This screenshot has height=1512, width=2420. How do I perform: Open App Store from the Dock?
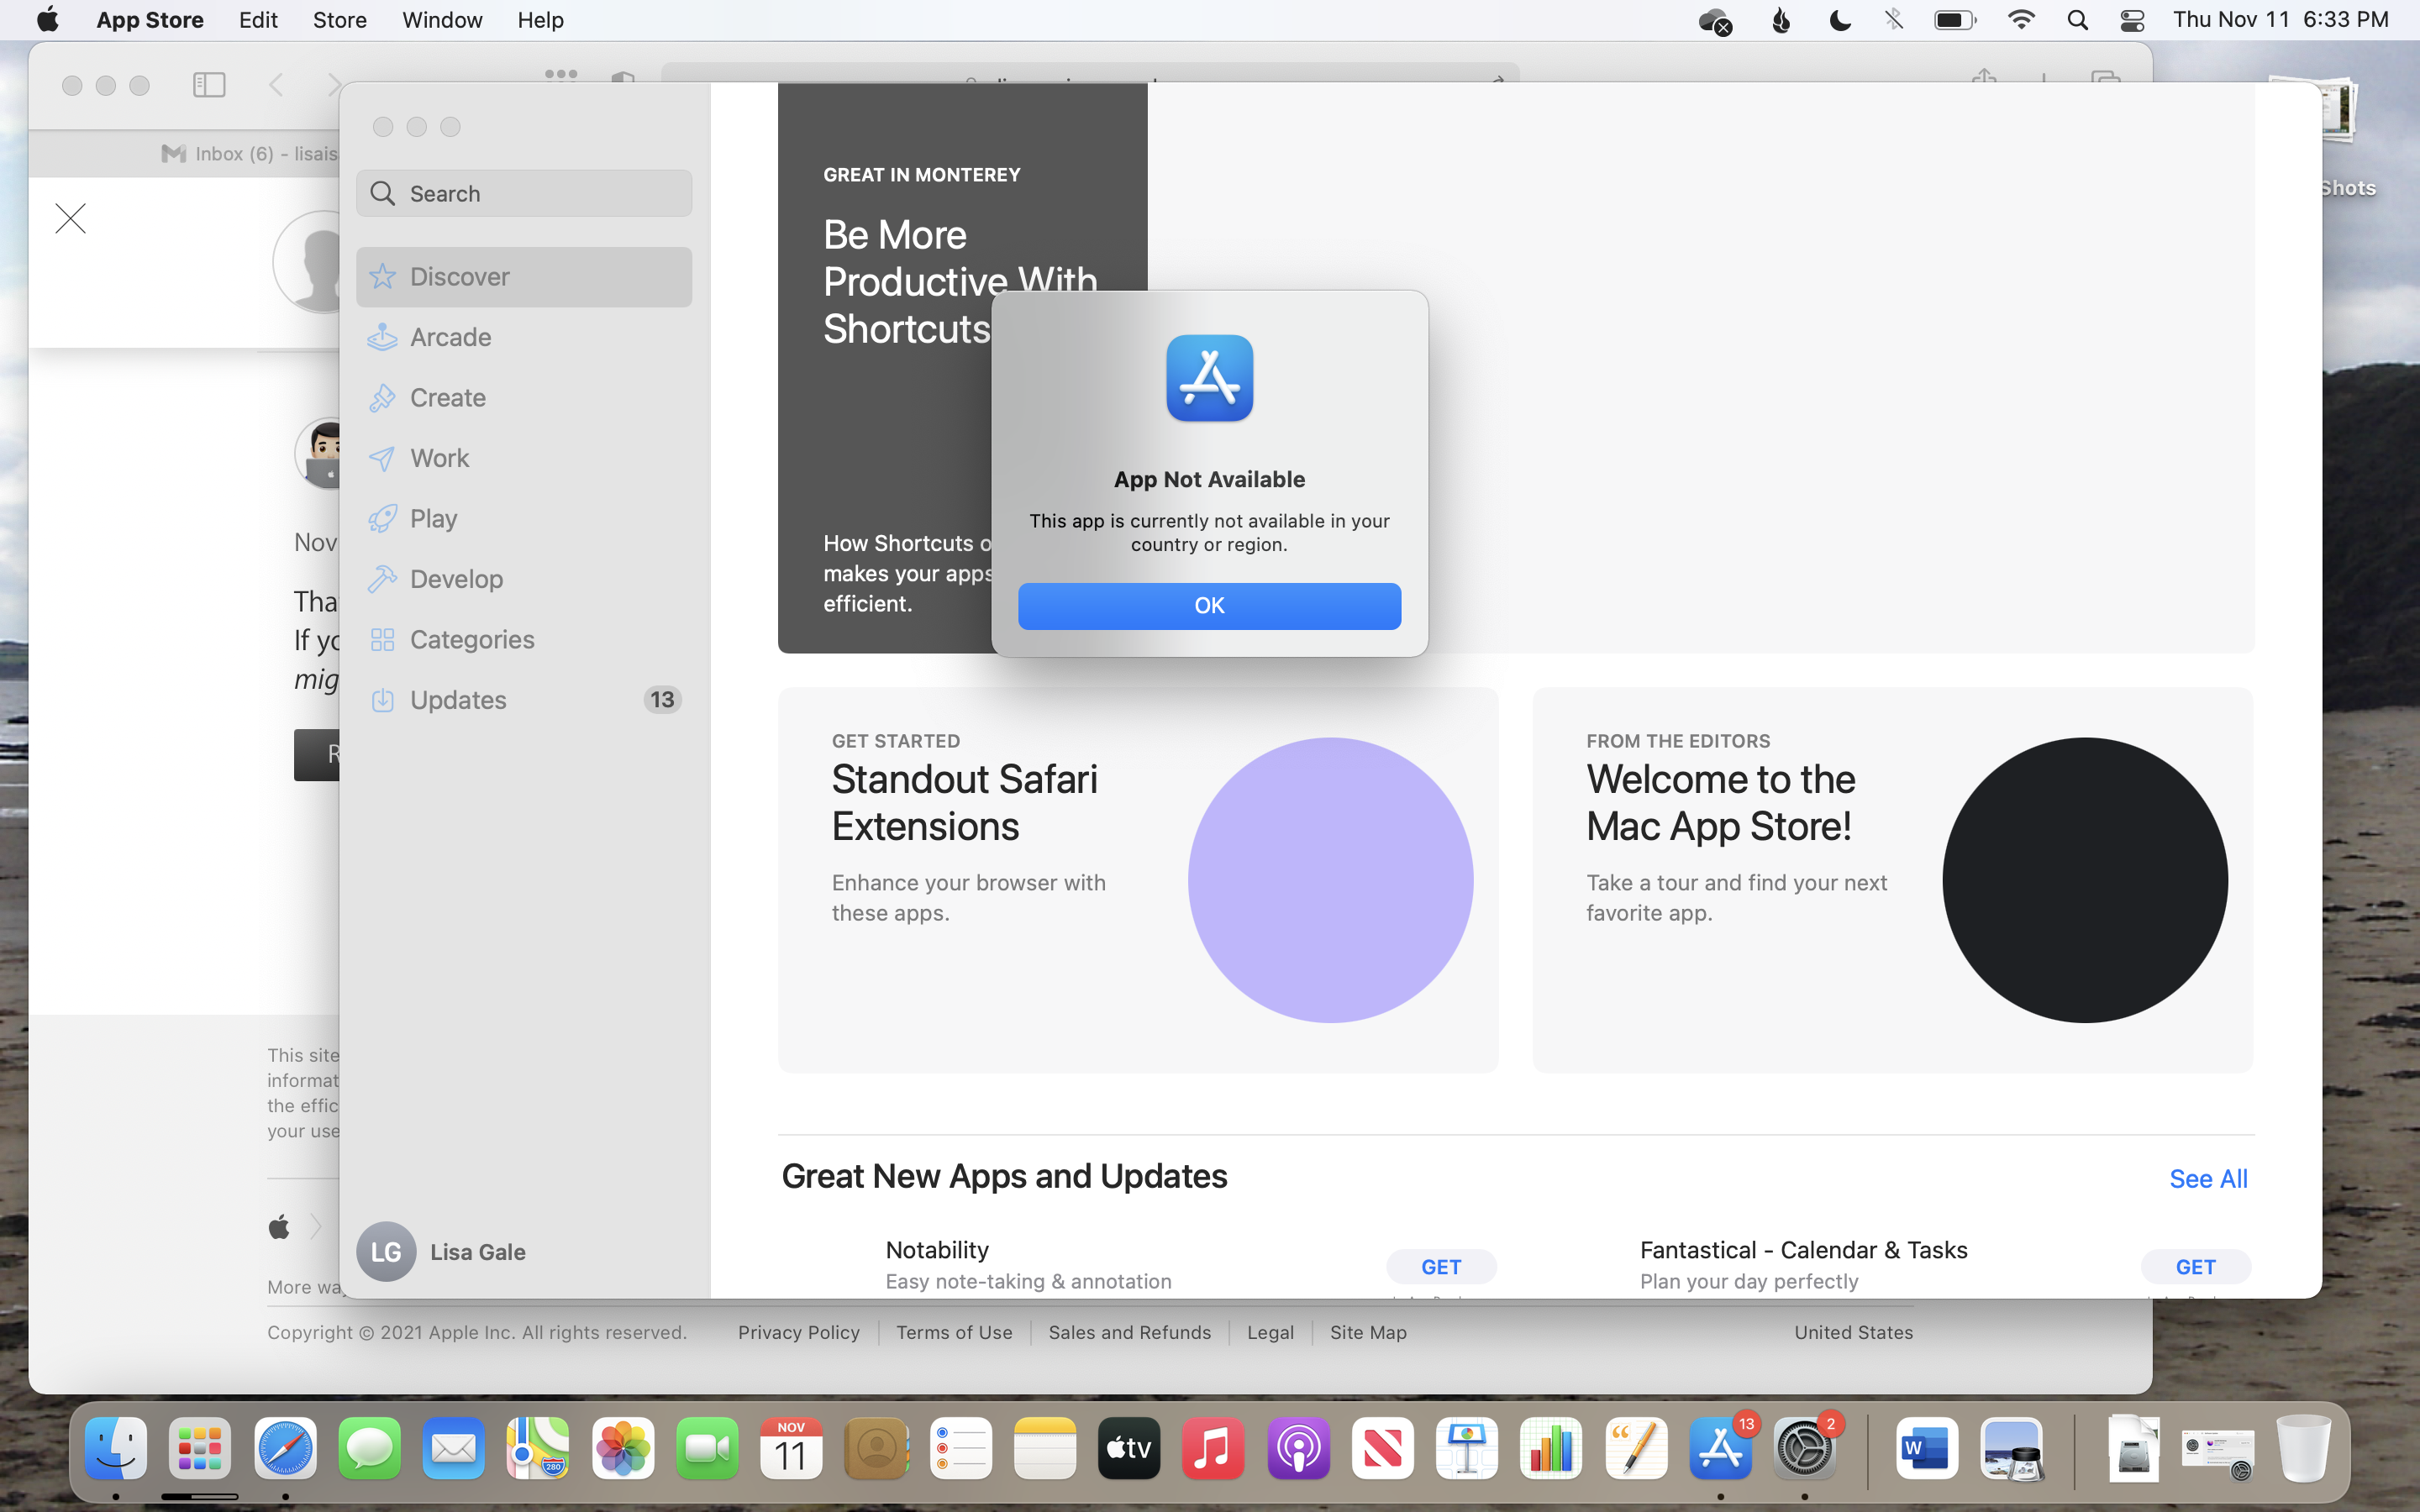click(x=1720, y=1448)
